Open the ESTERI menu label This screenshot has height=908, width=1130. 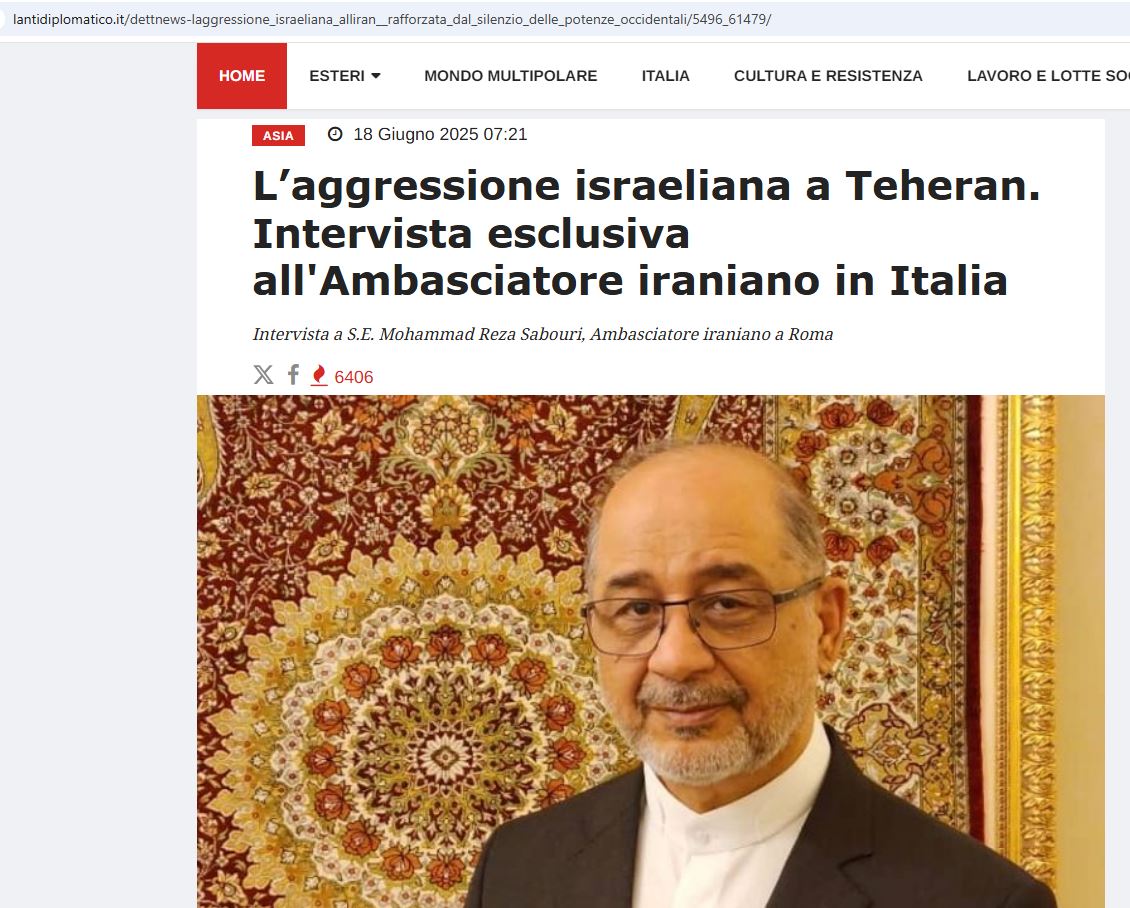[337, 76]
